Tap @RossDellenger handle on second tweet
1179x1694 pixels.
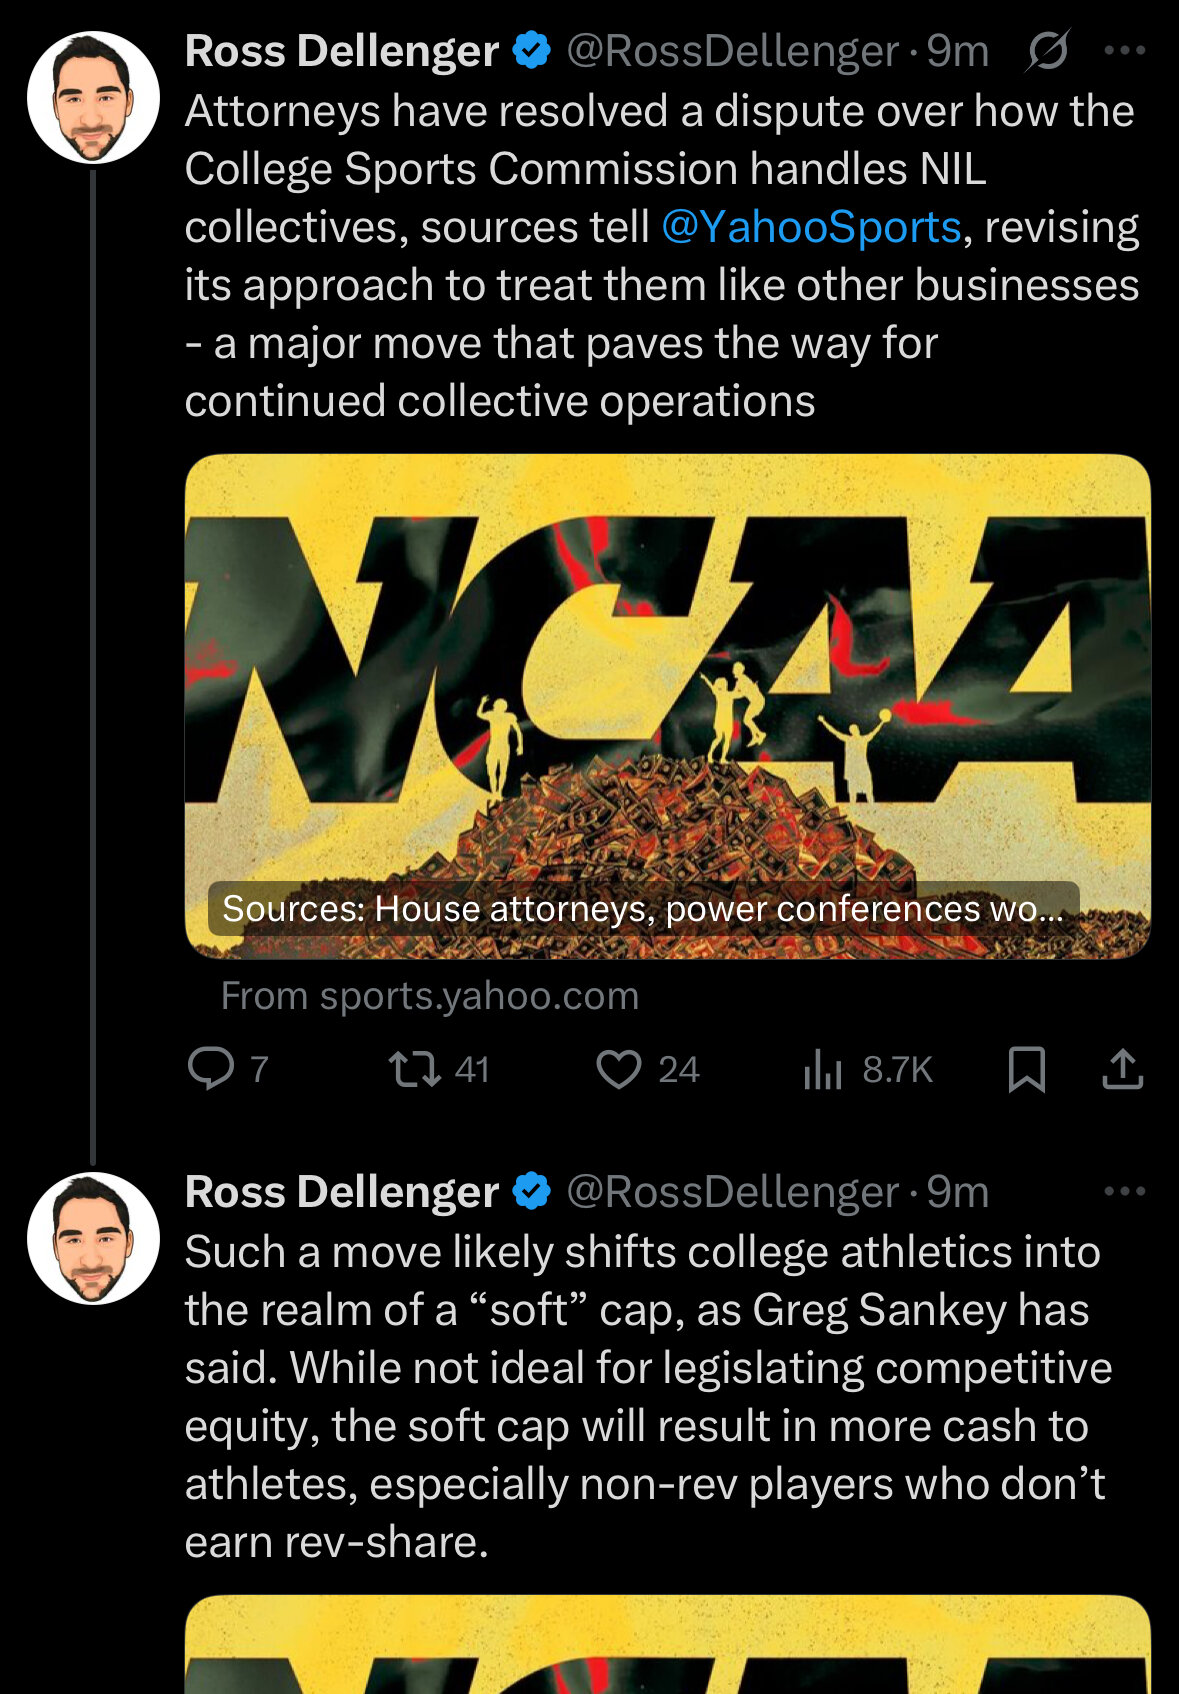(x=733, y=1192)
